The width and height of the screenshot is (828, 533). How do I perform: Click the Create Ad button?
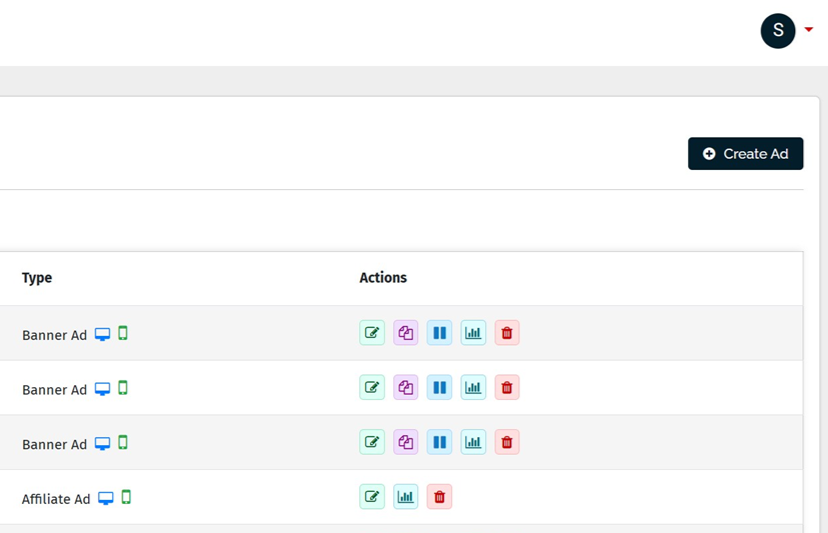point(745,154)
